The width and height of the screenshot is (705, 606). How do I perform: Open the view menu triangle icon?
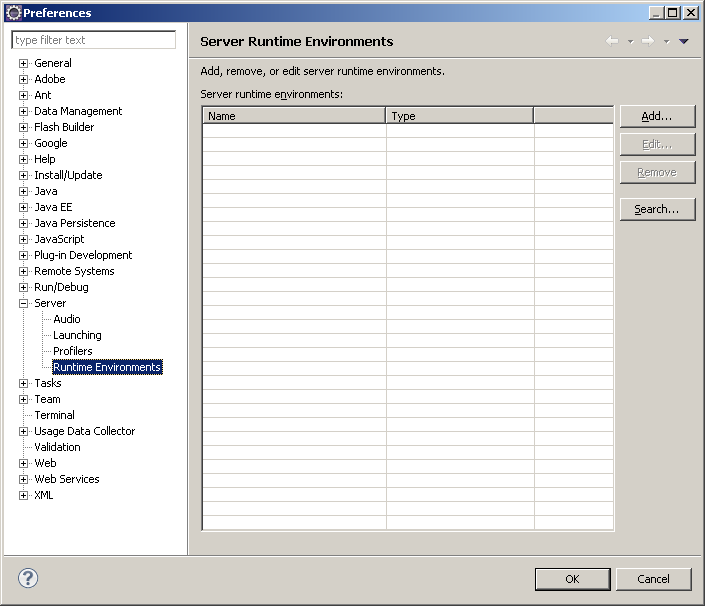coord(684,41)
